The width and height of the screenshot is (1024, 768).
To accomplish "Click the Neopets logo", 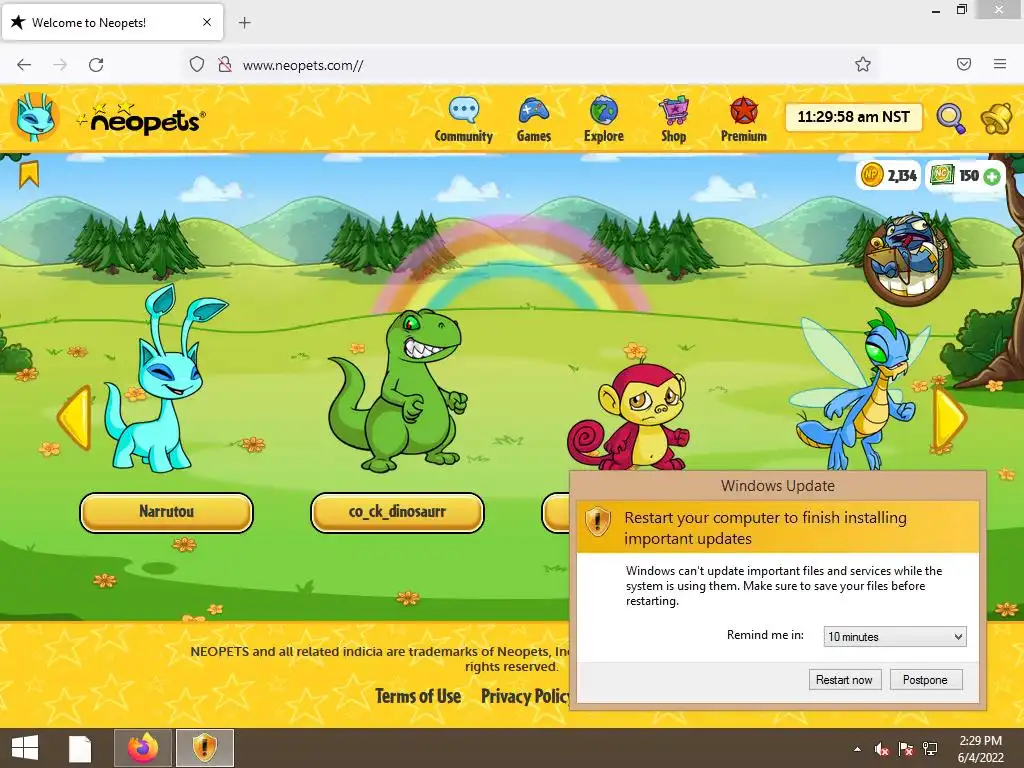I will pyautogui.click(x=142, y=119).
